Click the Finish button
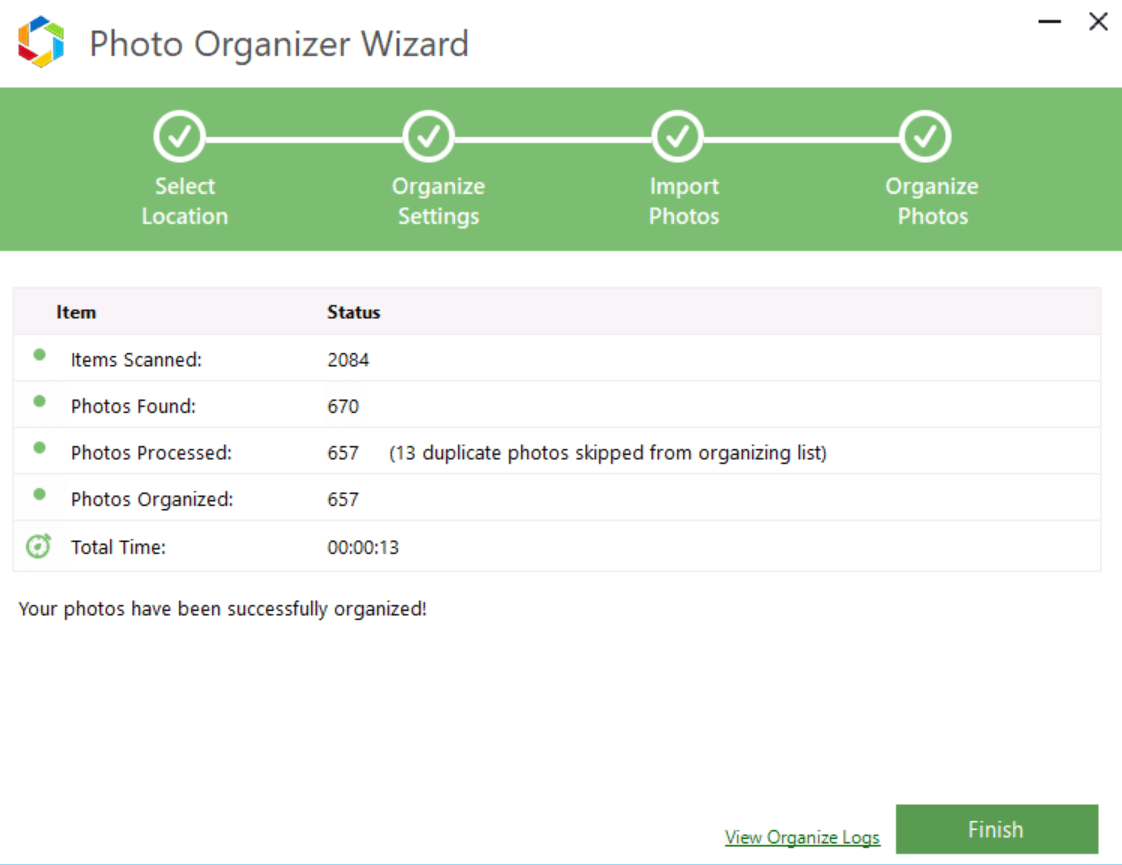This screenshot has width=1122, height=865. tap(996, 829)
